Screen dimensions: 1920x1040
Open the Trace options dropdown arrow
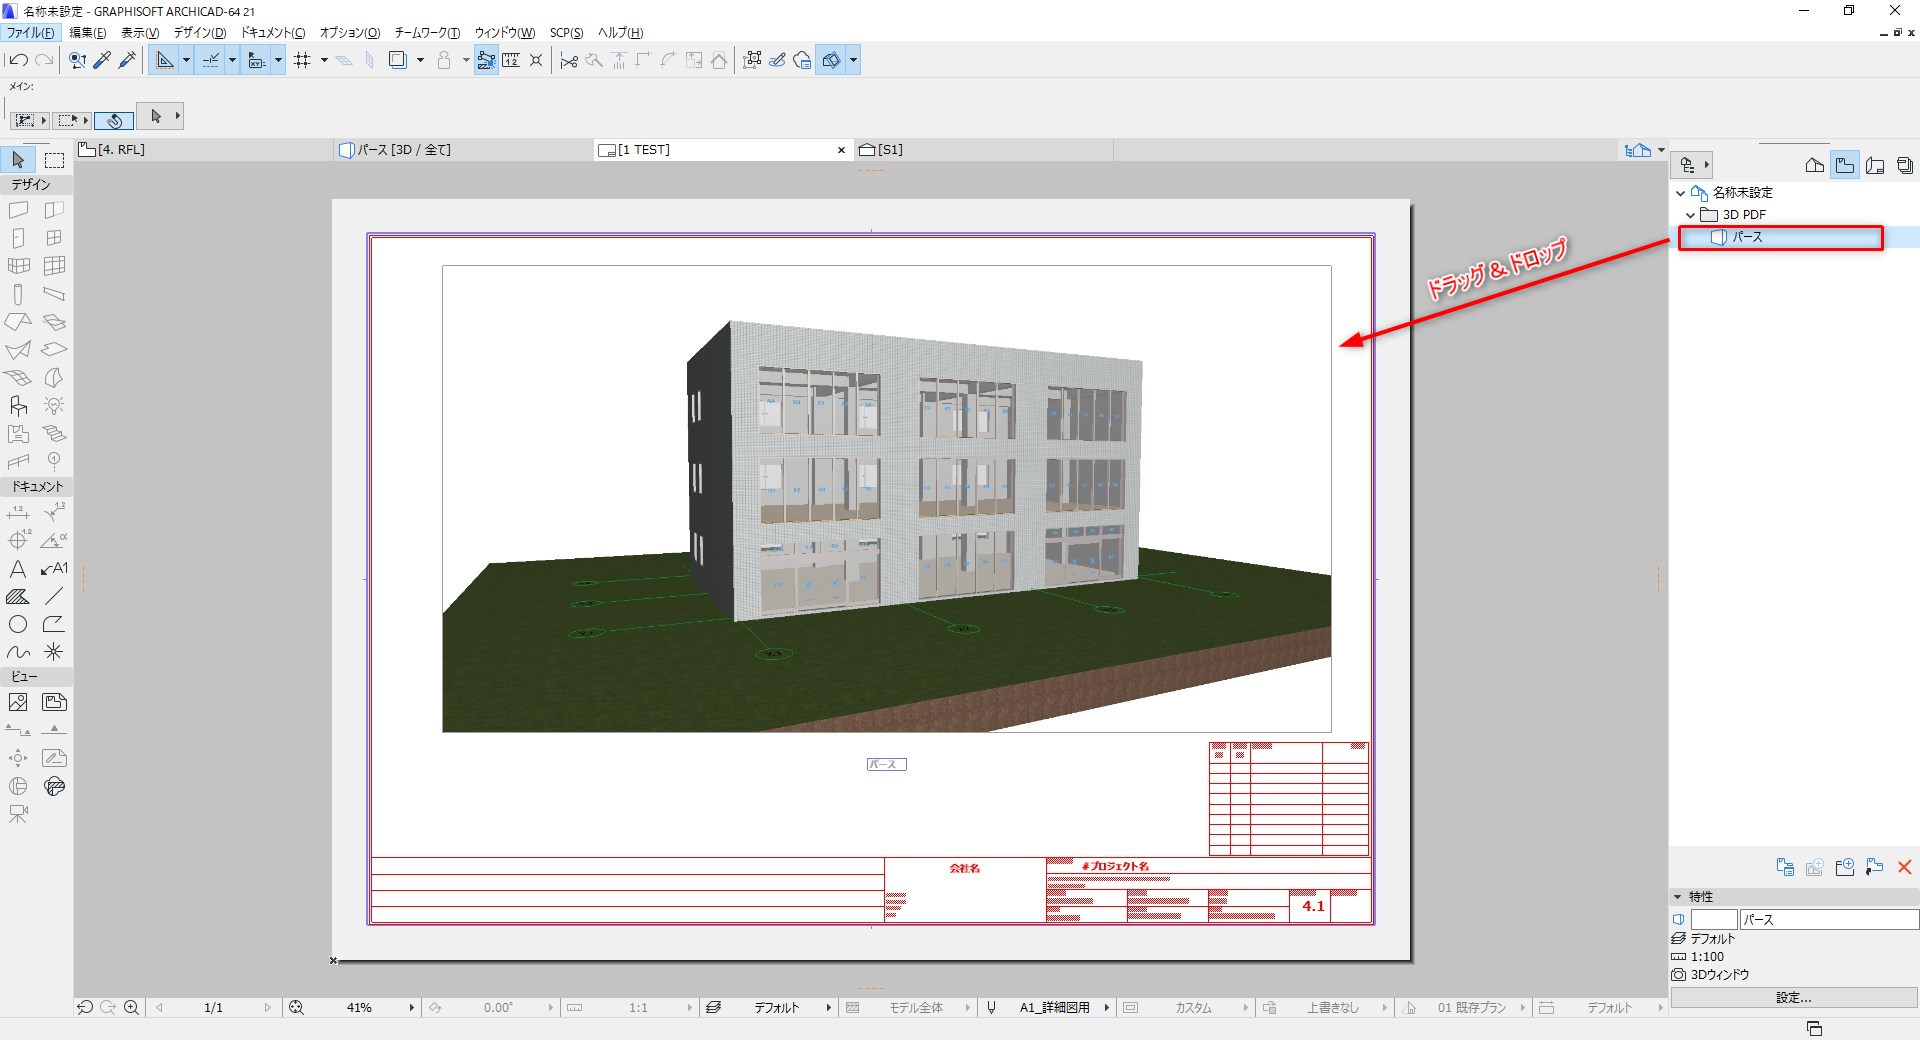coord(420,60)
